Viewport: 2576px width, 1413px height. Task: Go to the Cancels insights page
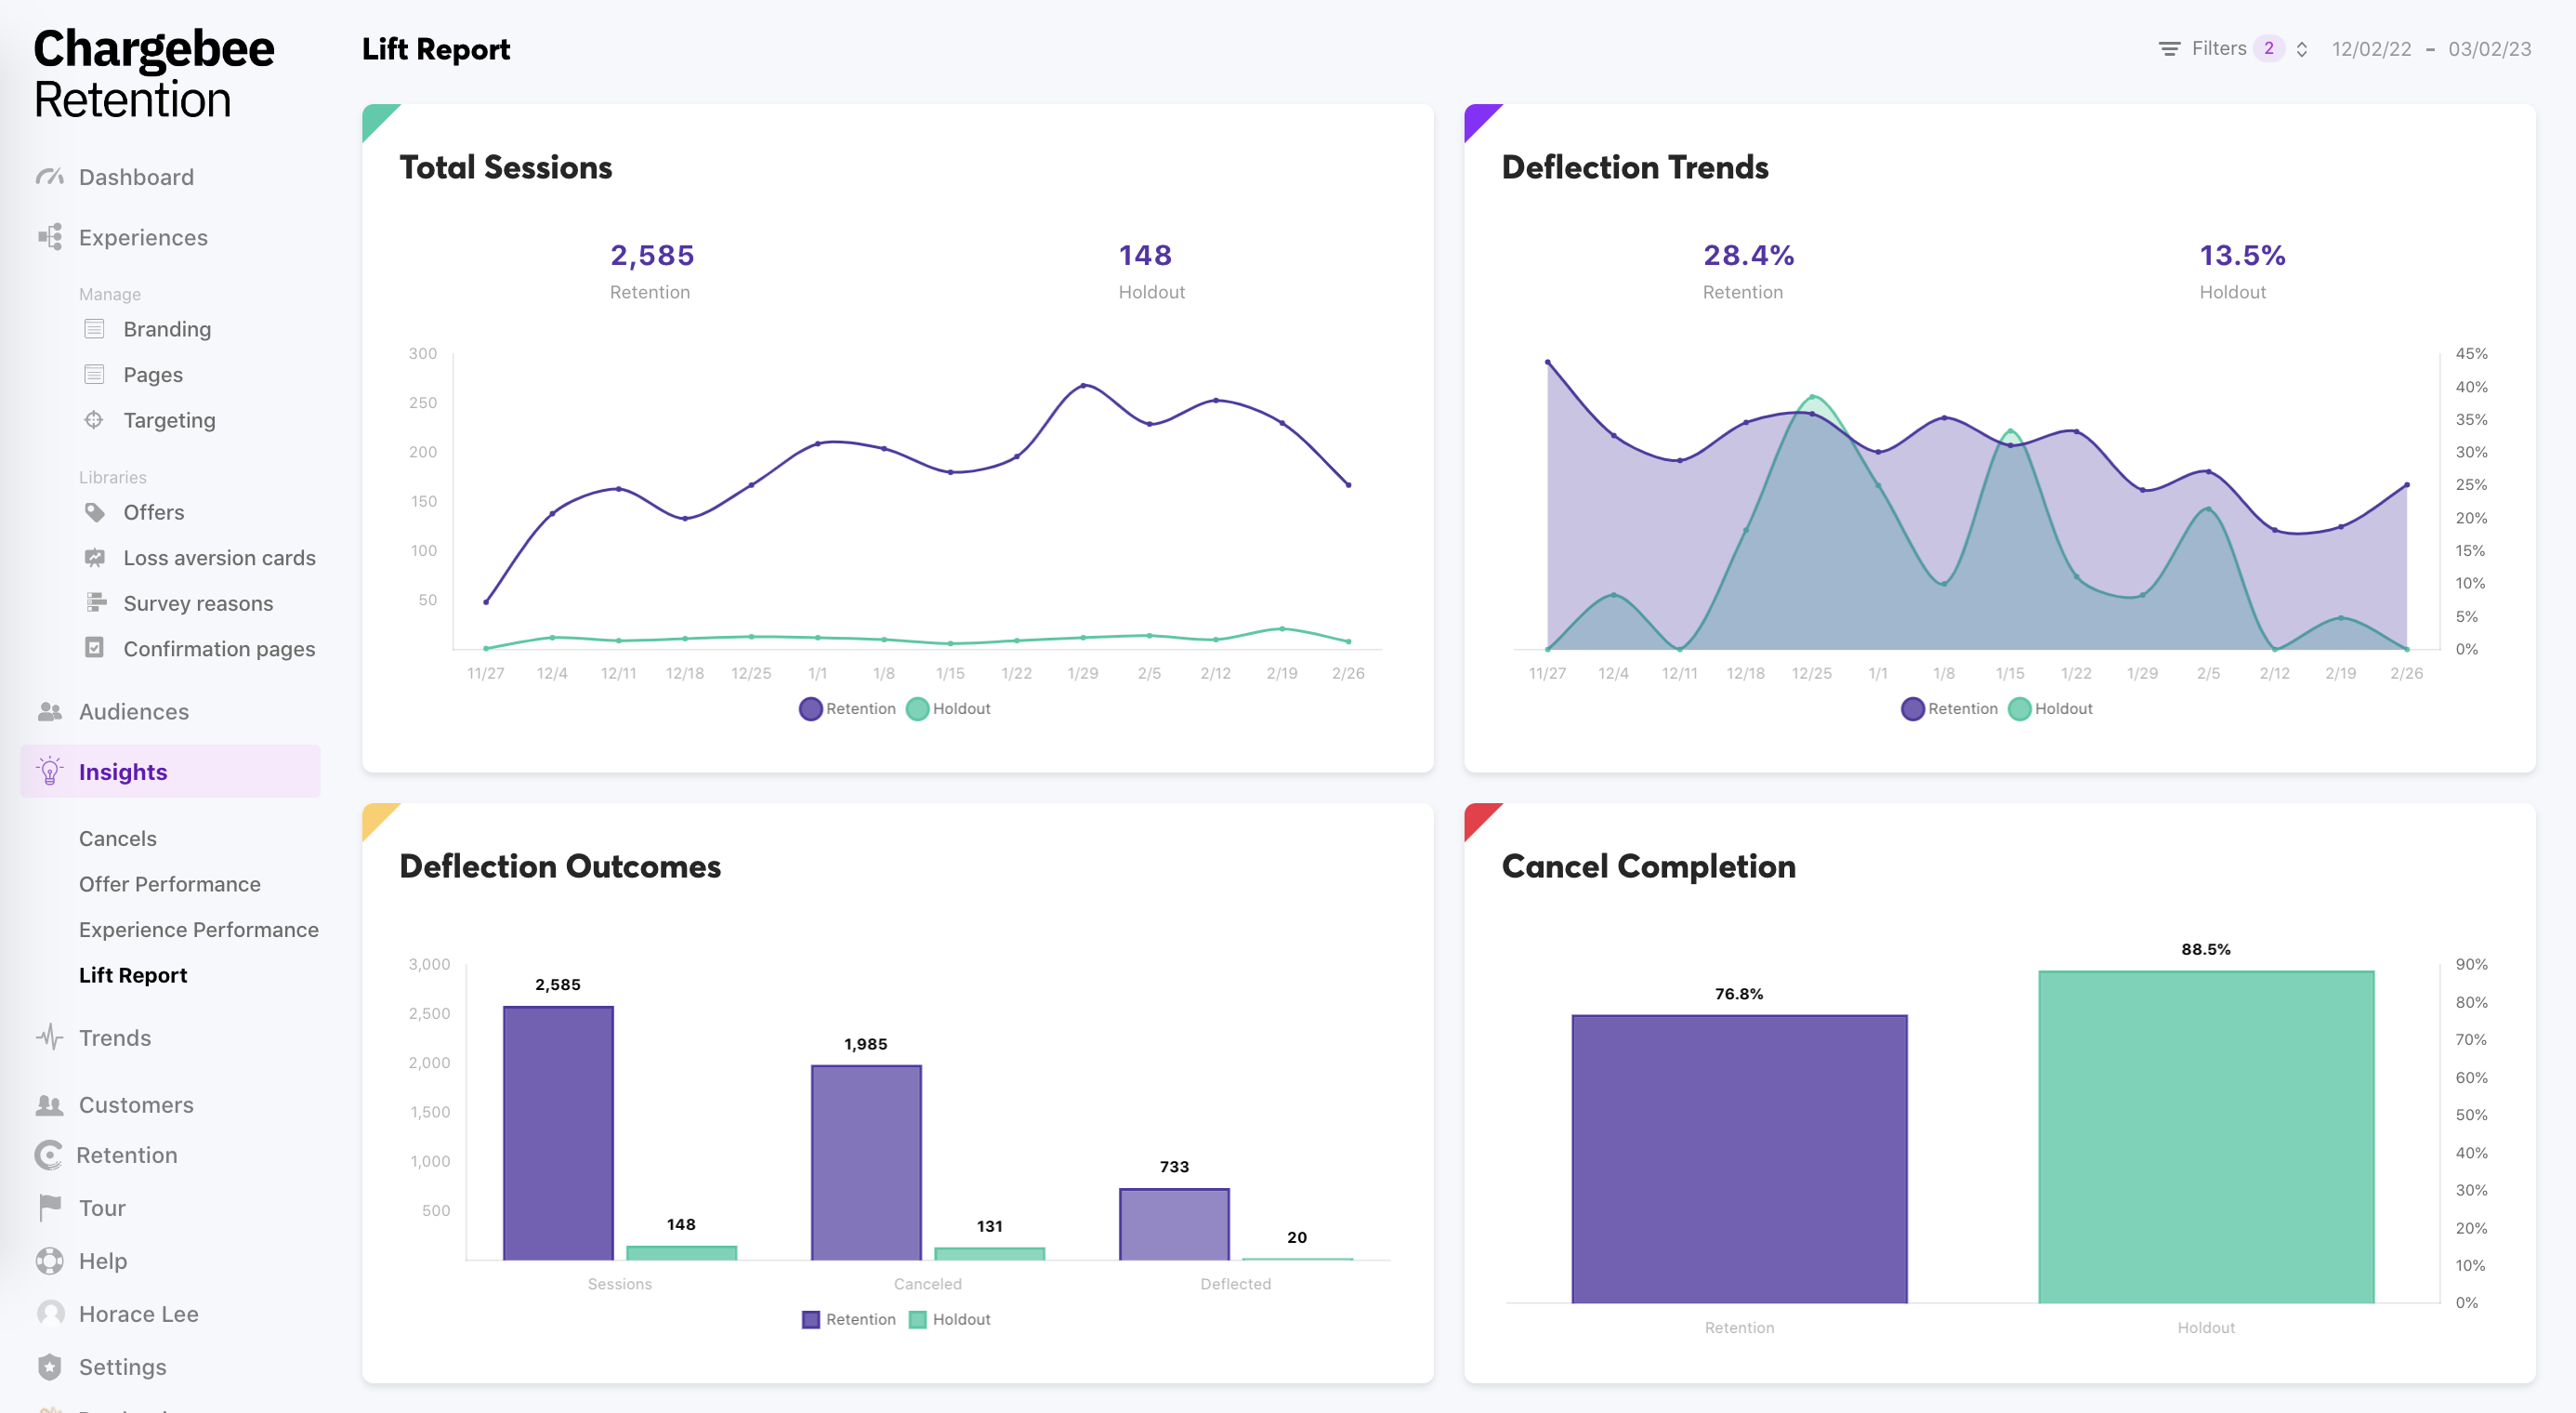tap(117, 838)
